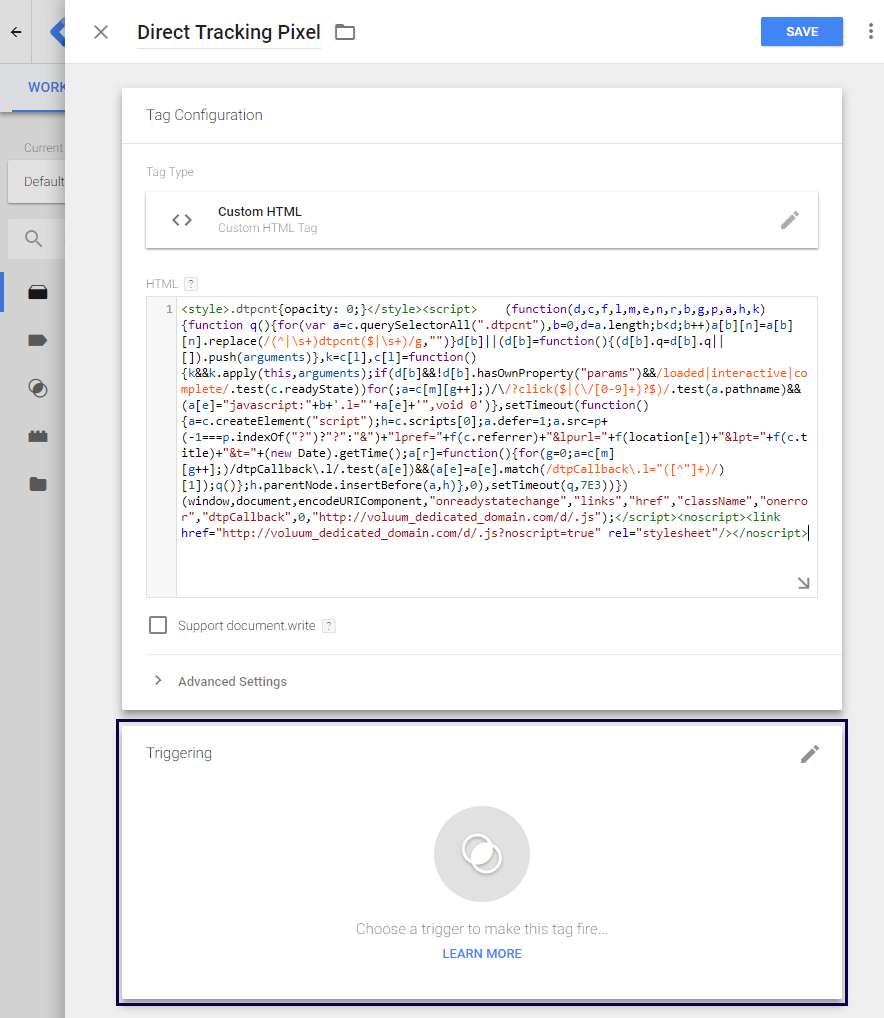
Task: Open Variables from the sidebar brick icon
Action: [x=38, y=436]
